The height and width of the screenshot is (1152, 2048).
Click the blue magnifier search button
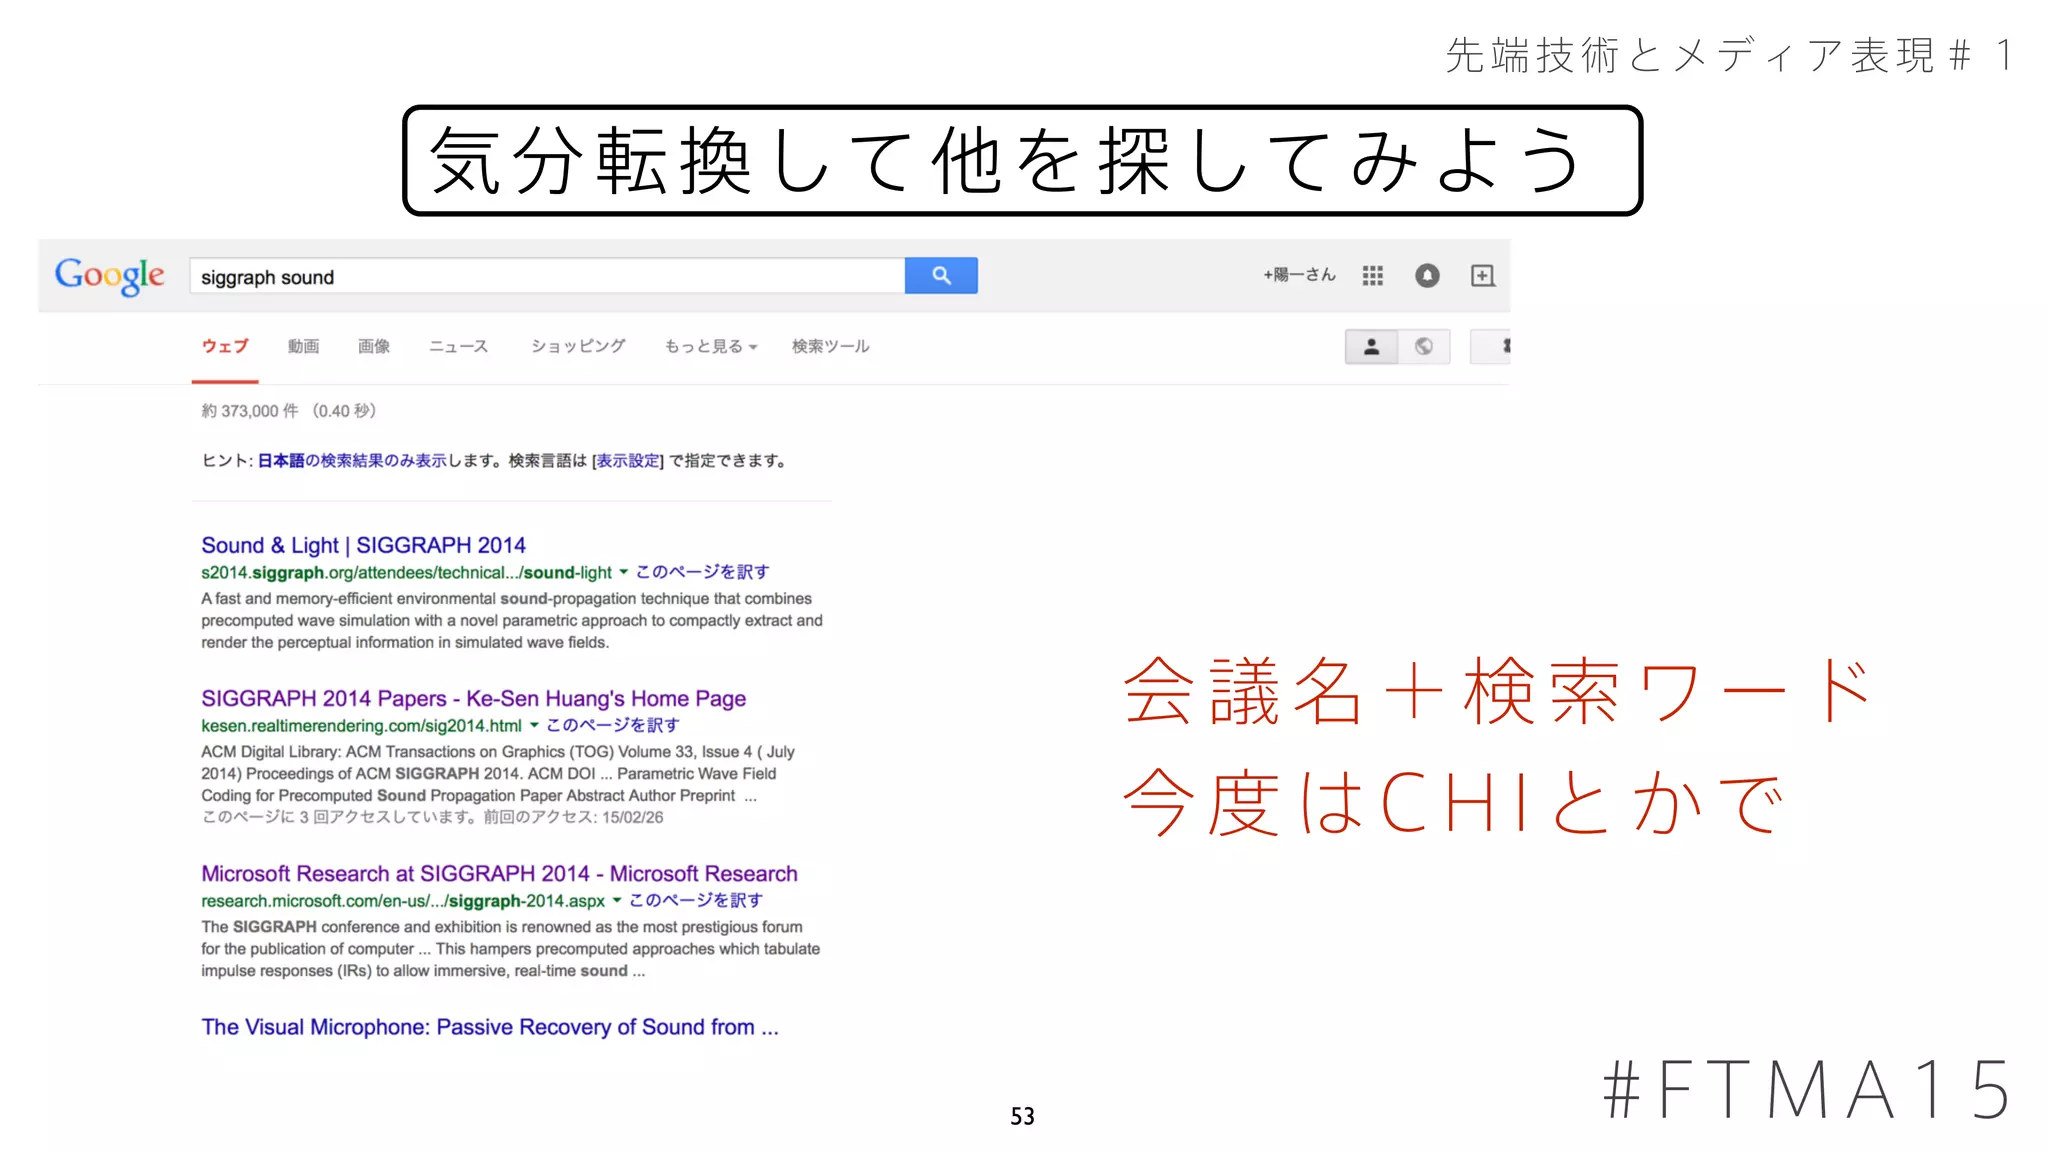coord(941,275)
